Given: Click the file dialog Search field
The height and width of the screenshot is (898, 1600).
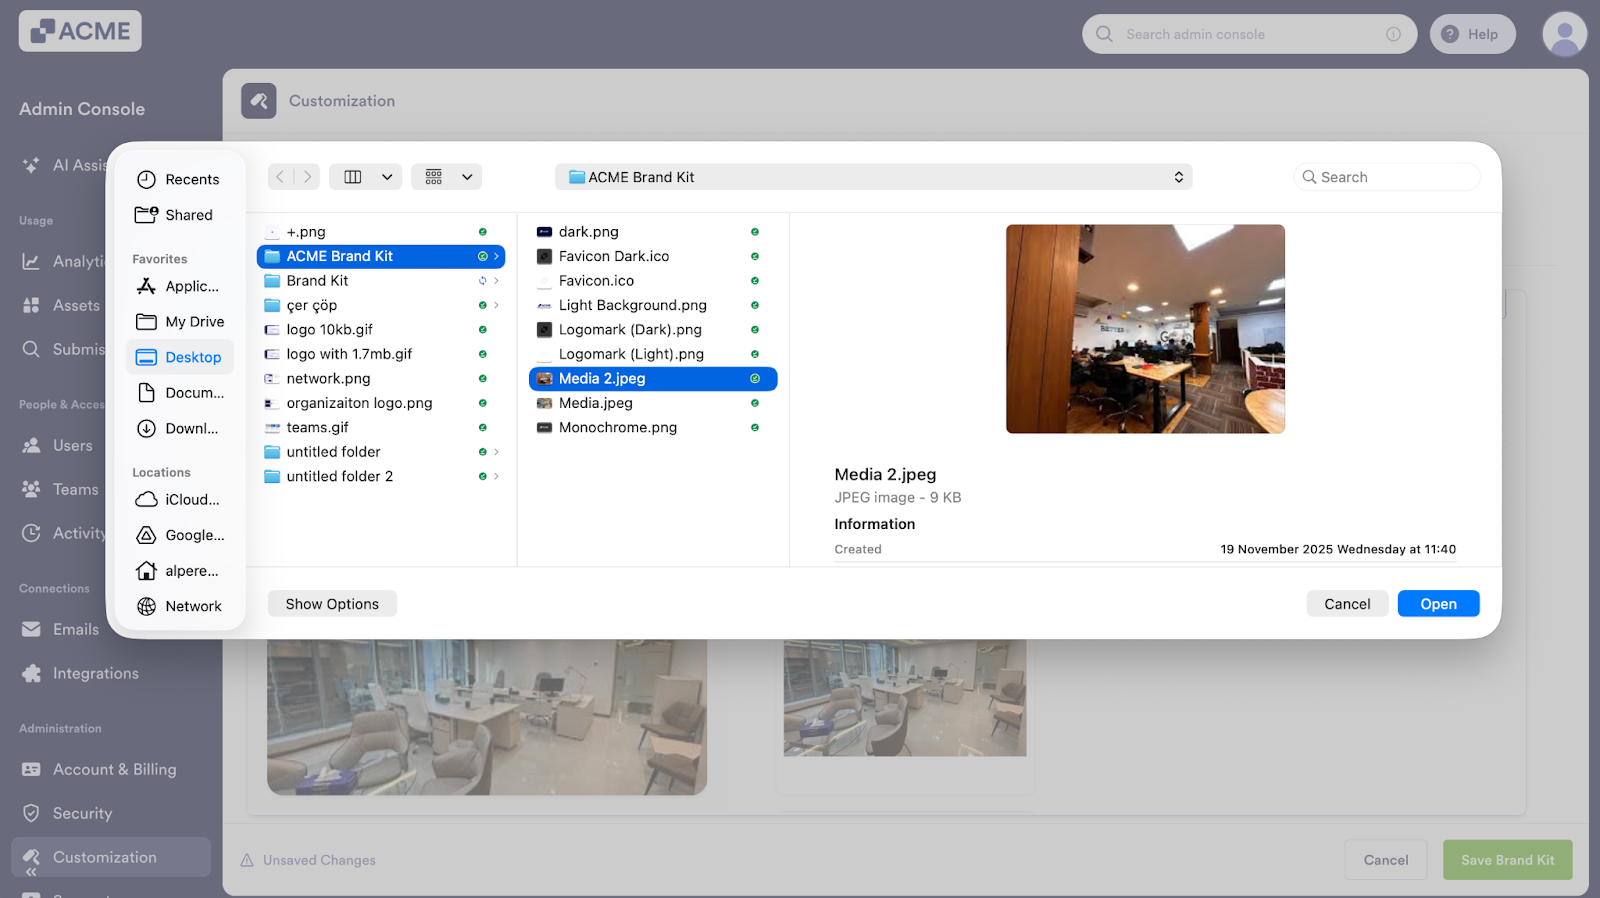Looking at the screenshot, I should pos(1387,177).
